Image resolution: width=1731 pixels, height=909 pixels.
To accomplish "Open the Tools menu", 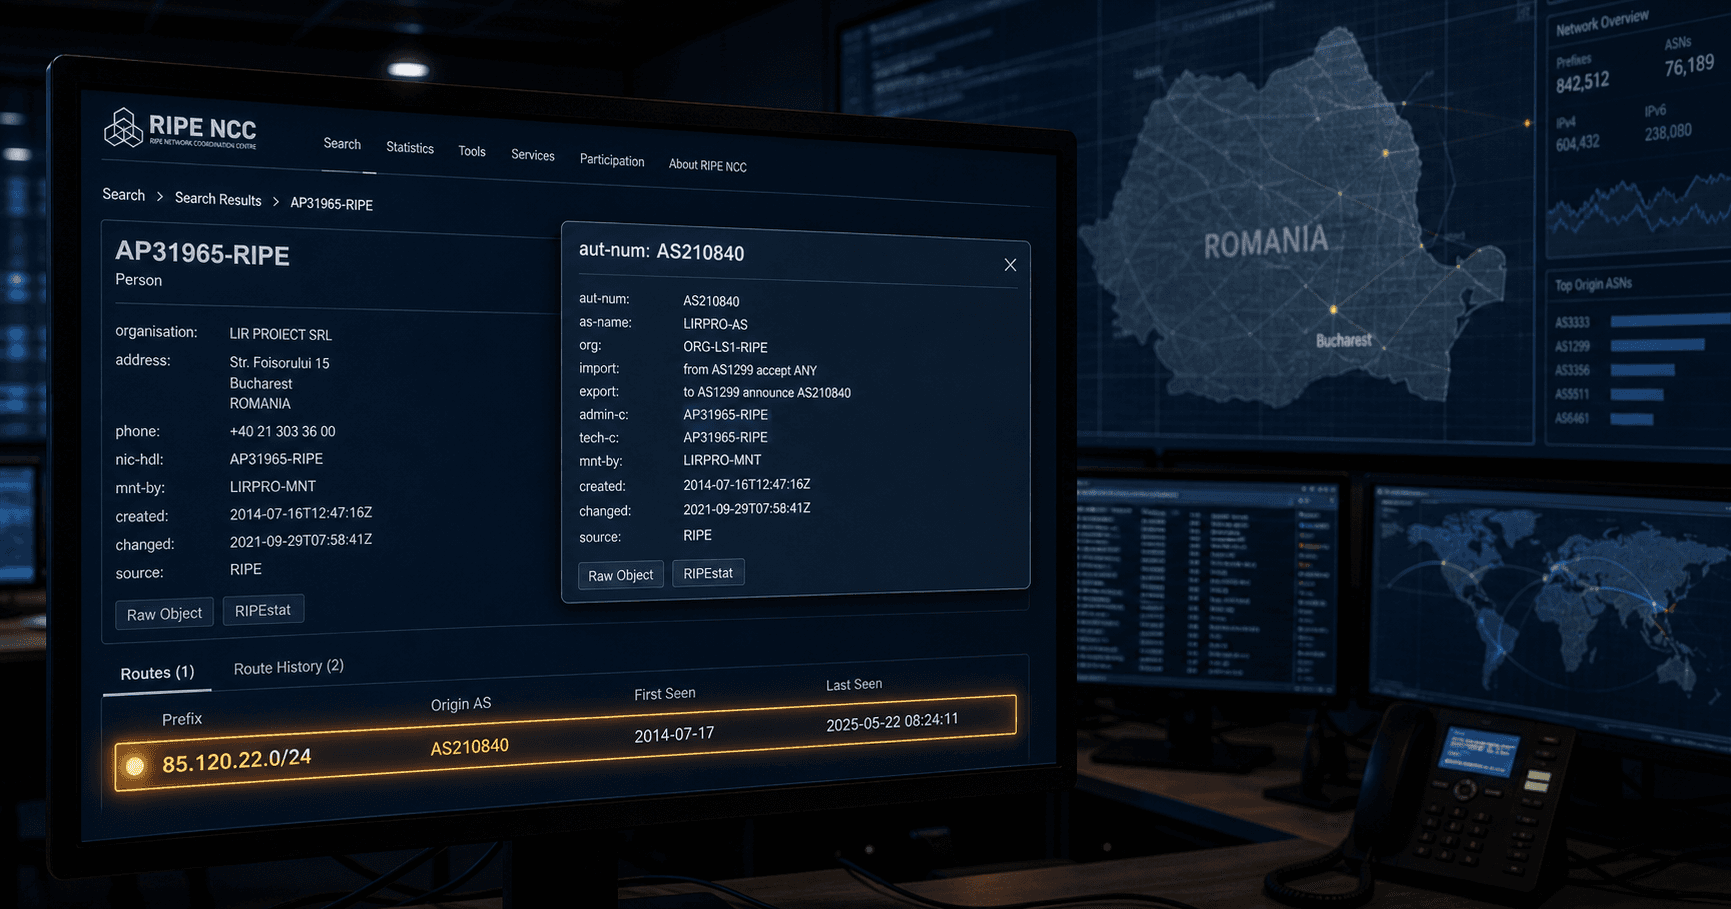I will click(x=472, y=152).
